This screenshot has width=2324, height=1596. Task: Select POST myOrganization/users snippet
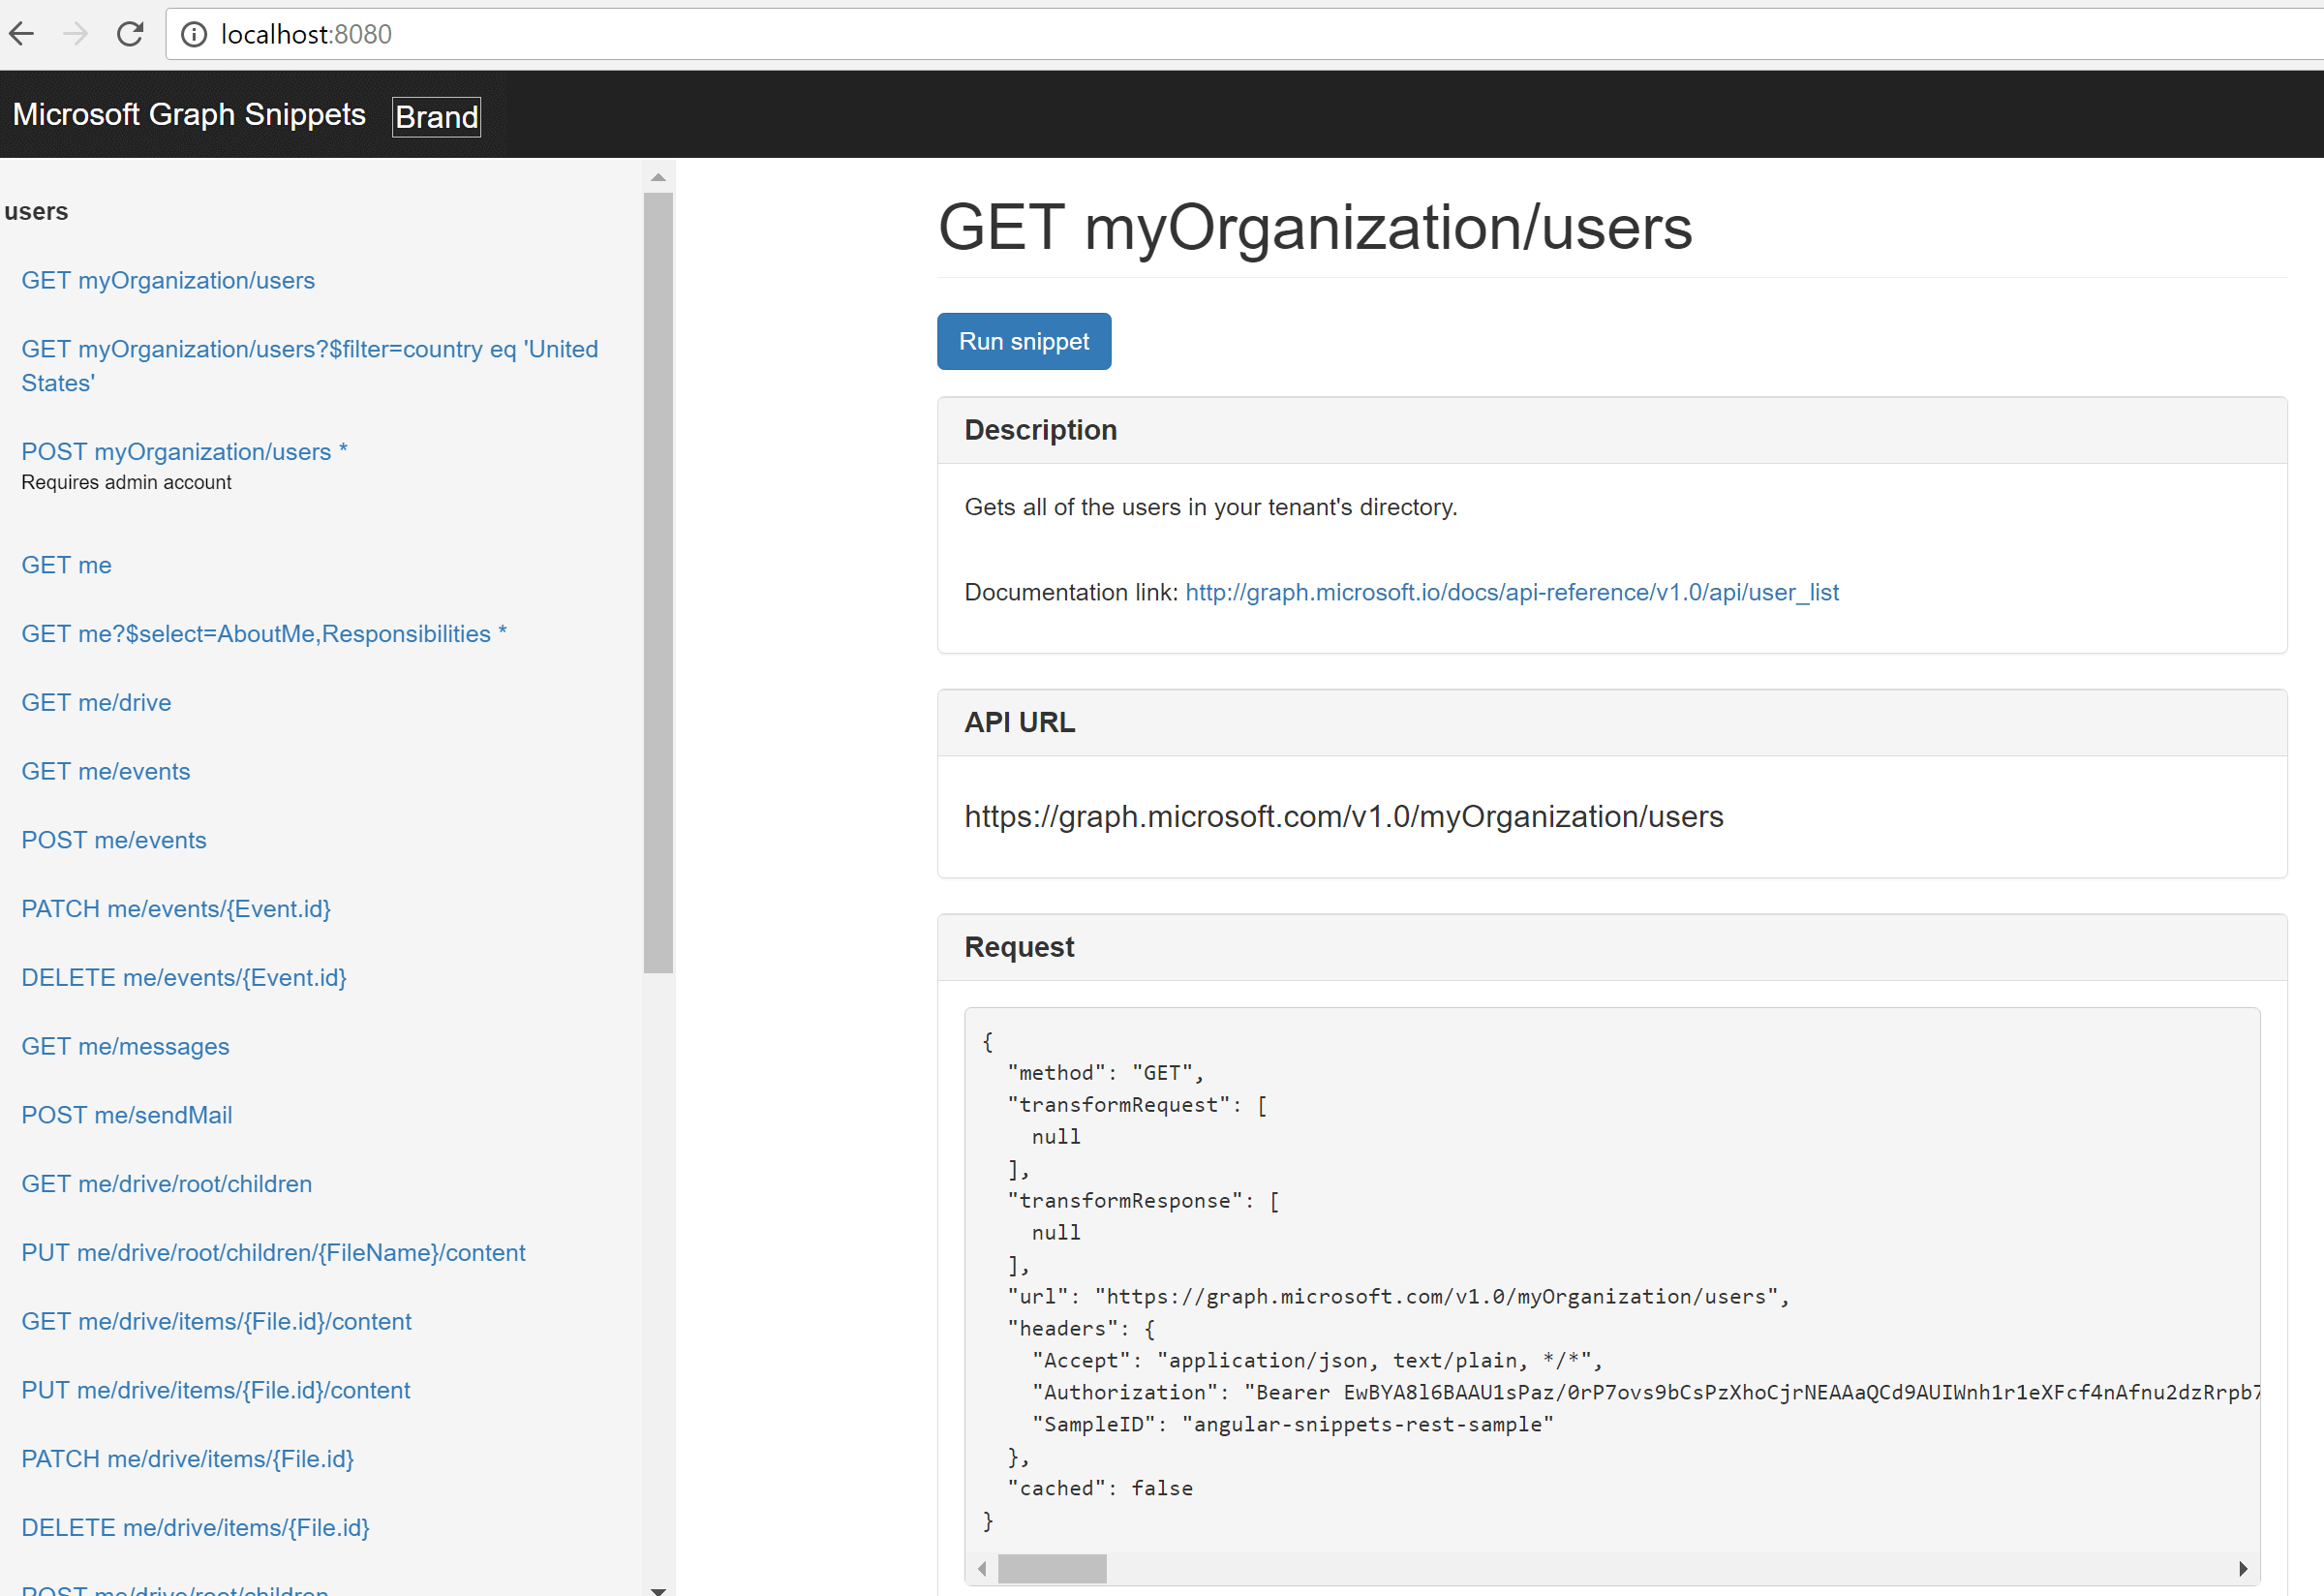184,452
